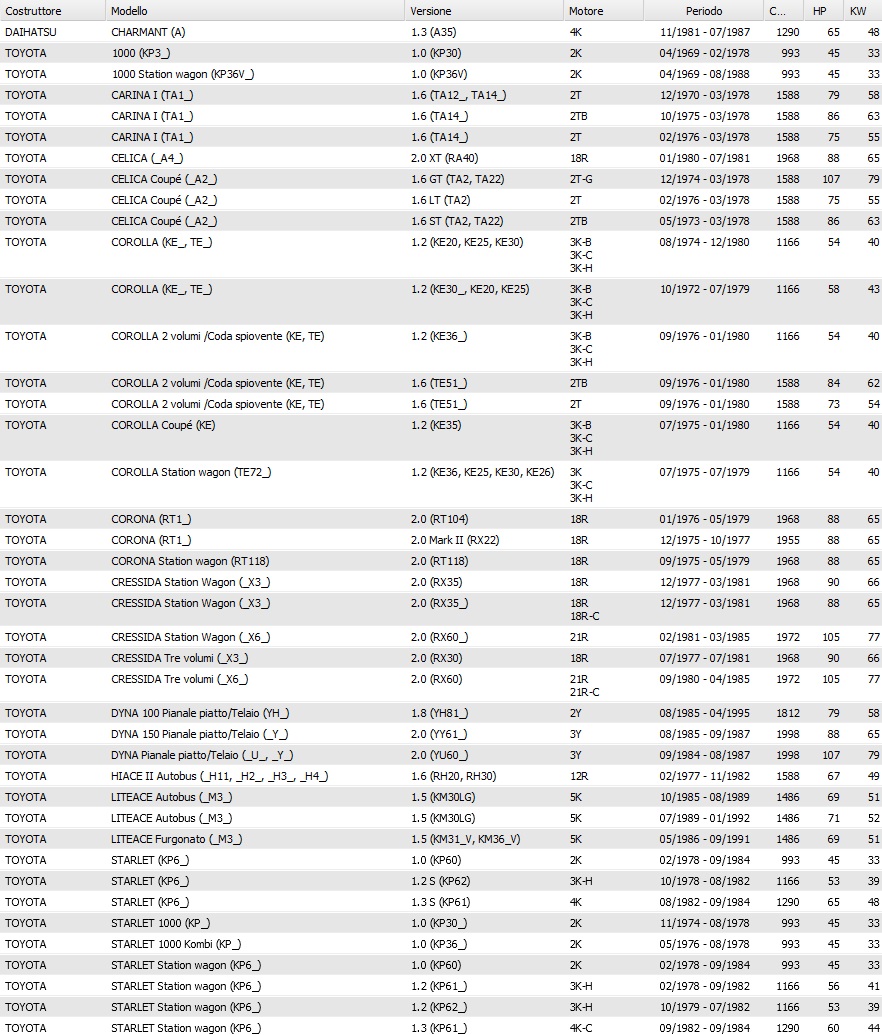Sort by the Costruttore column header
The width and height of the screenshot is (882, 1035).
[52, 11]
